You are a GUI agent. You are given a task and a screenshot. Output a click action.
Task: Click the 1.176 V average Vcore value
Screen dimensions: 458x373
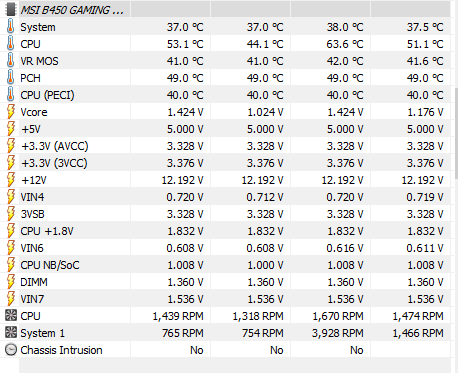point(425,112)
